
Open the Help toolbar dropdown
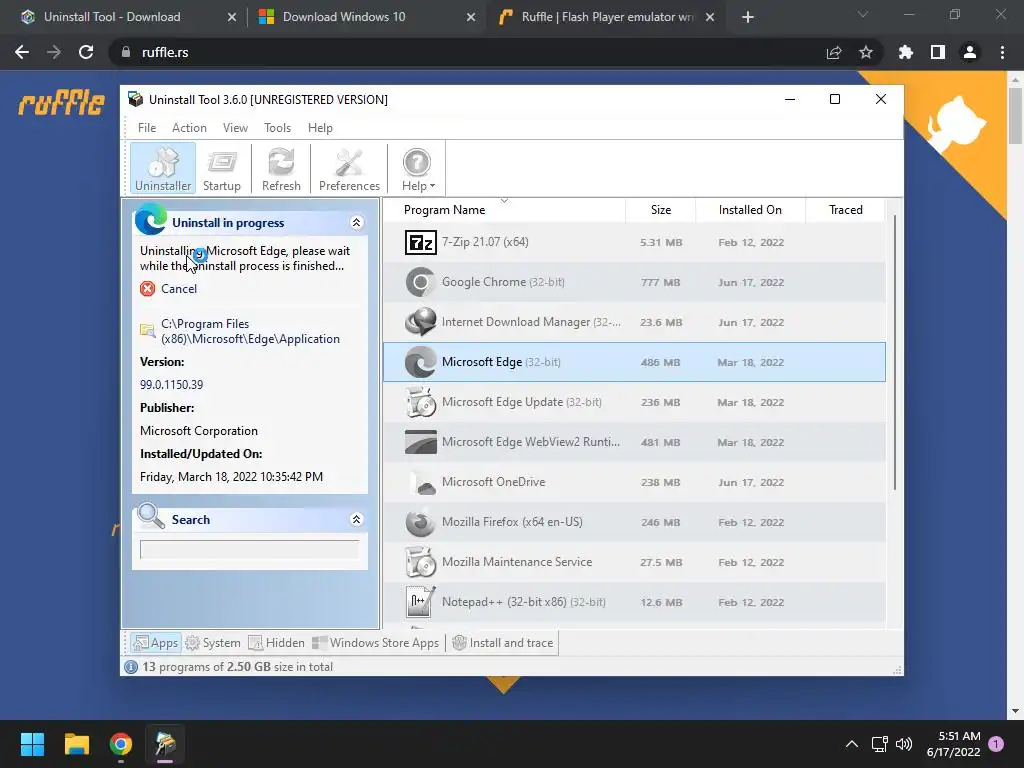click(x=418, y=169)
